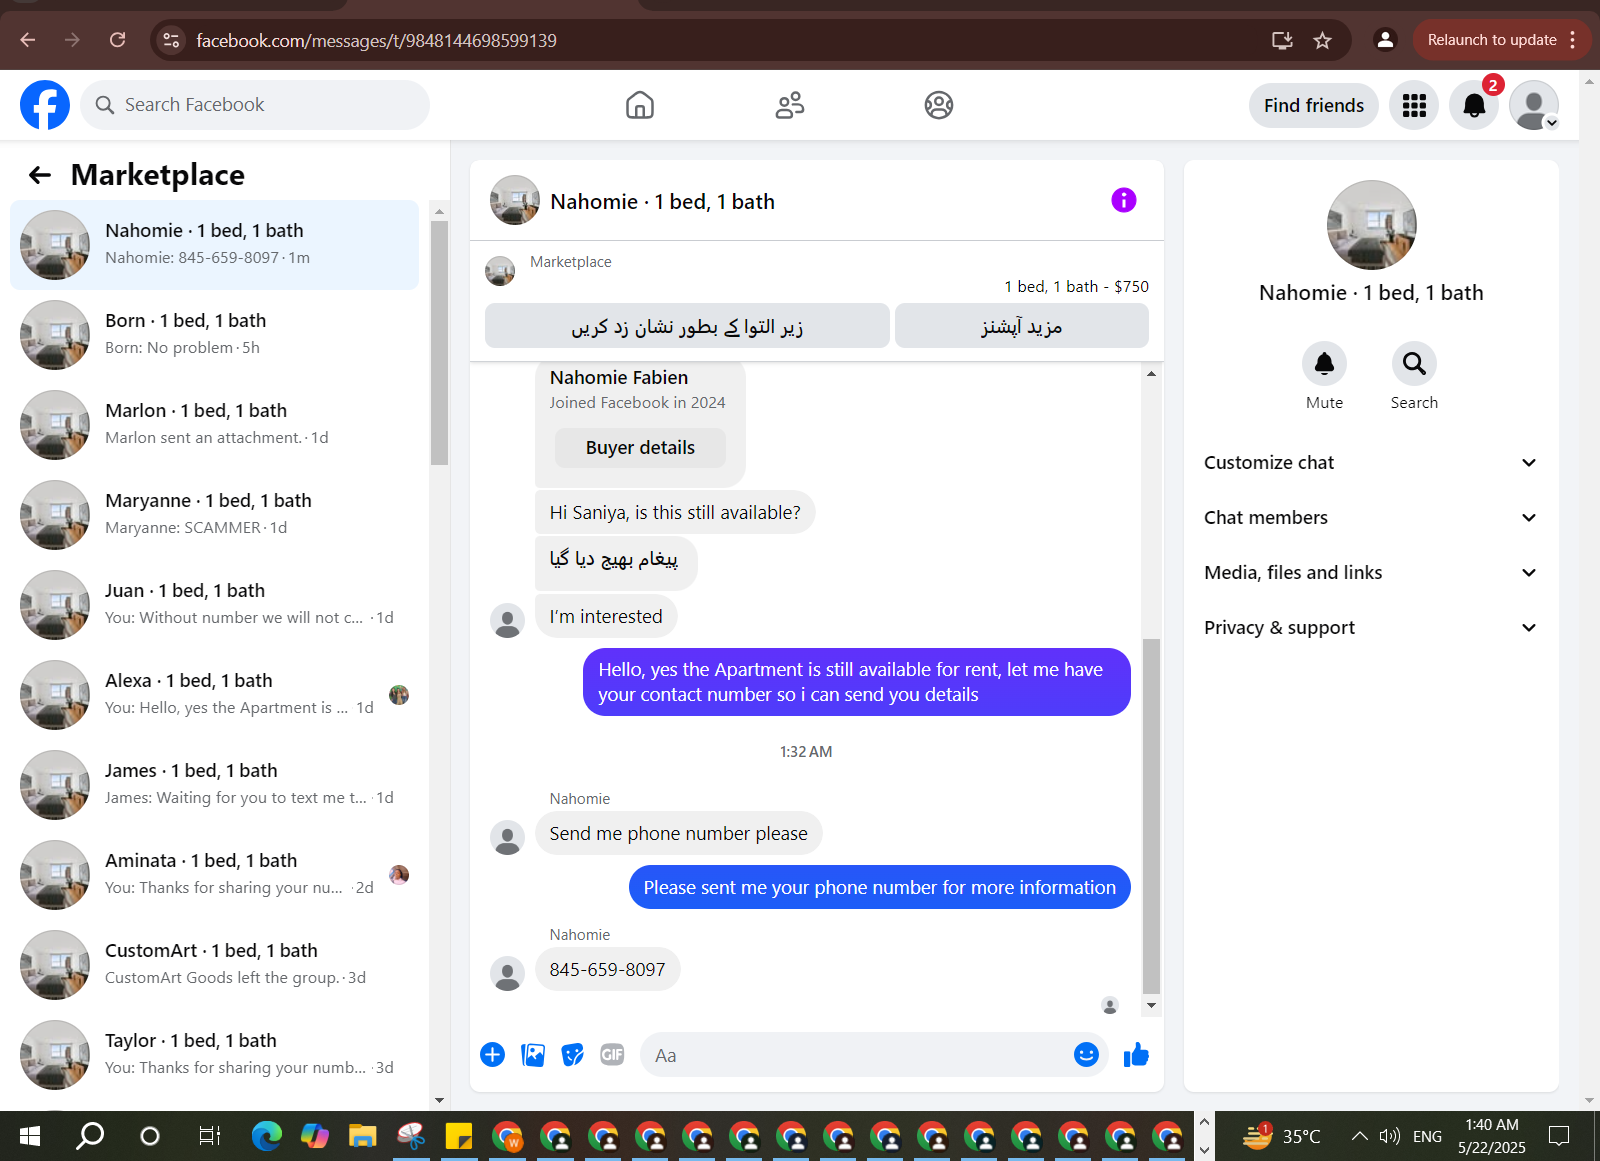This screenshot has width=1600, height=1161.
Task: Reload the page with browser refresh icon
Action: [x=118, y=40]
